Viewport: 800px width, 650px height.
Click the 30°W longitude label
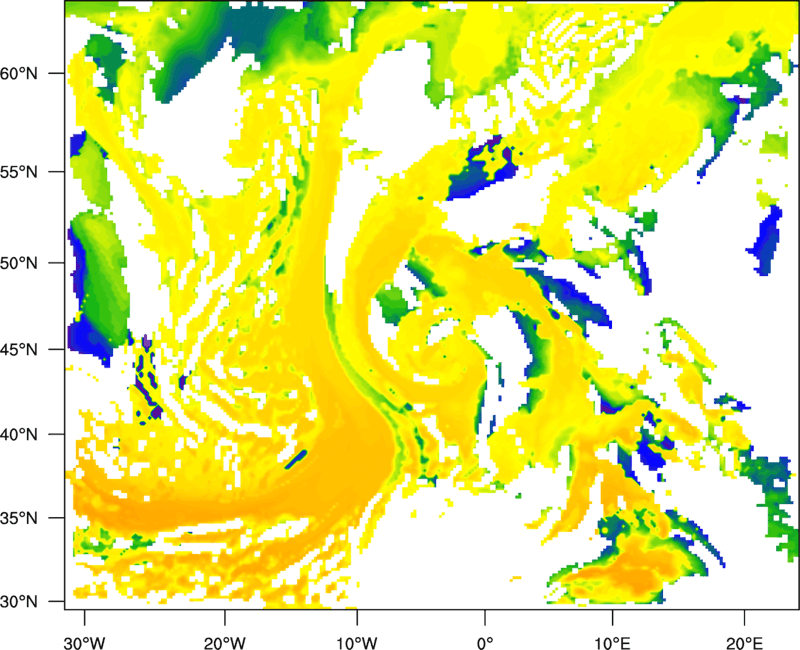click(85, 643)
